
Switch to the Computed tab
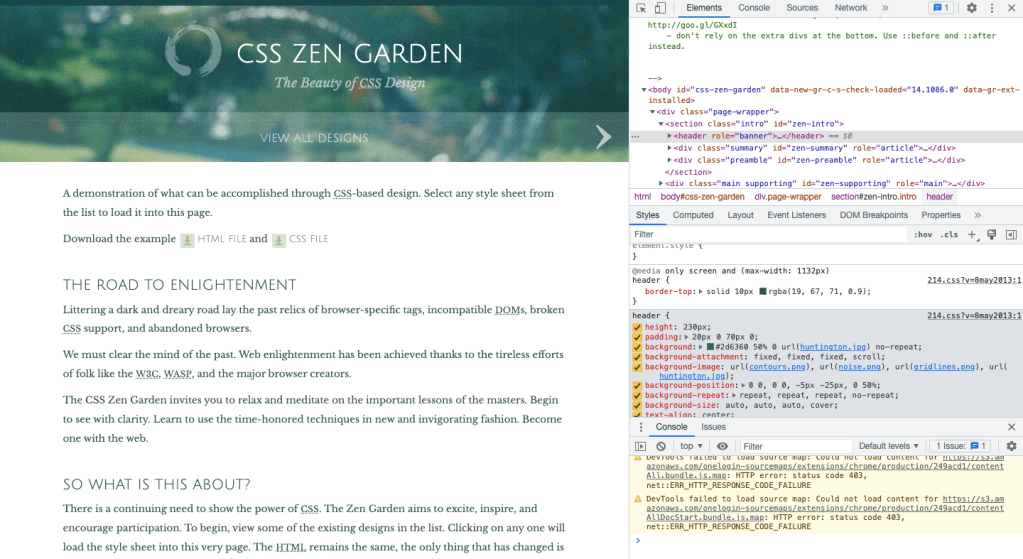point(693,215)
